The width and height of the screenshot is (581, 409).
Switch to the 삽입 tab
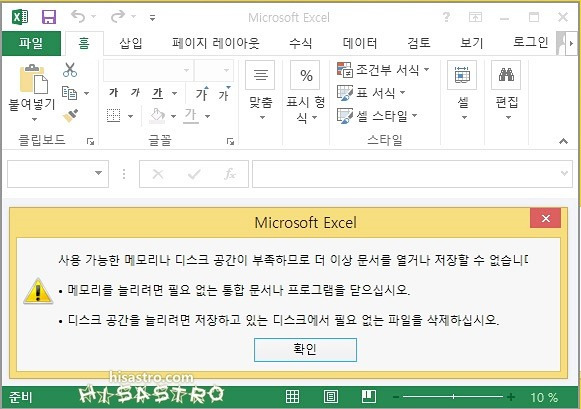tap(130, 43)
